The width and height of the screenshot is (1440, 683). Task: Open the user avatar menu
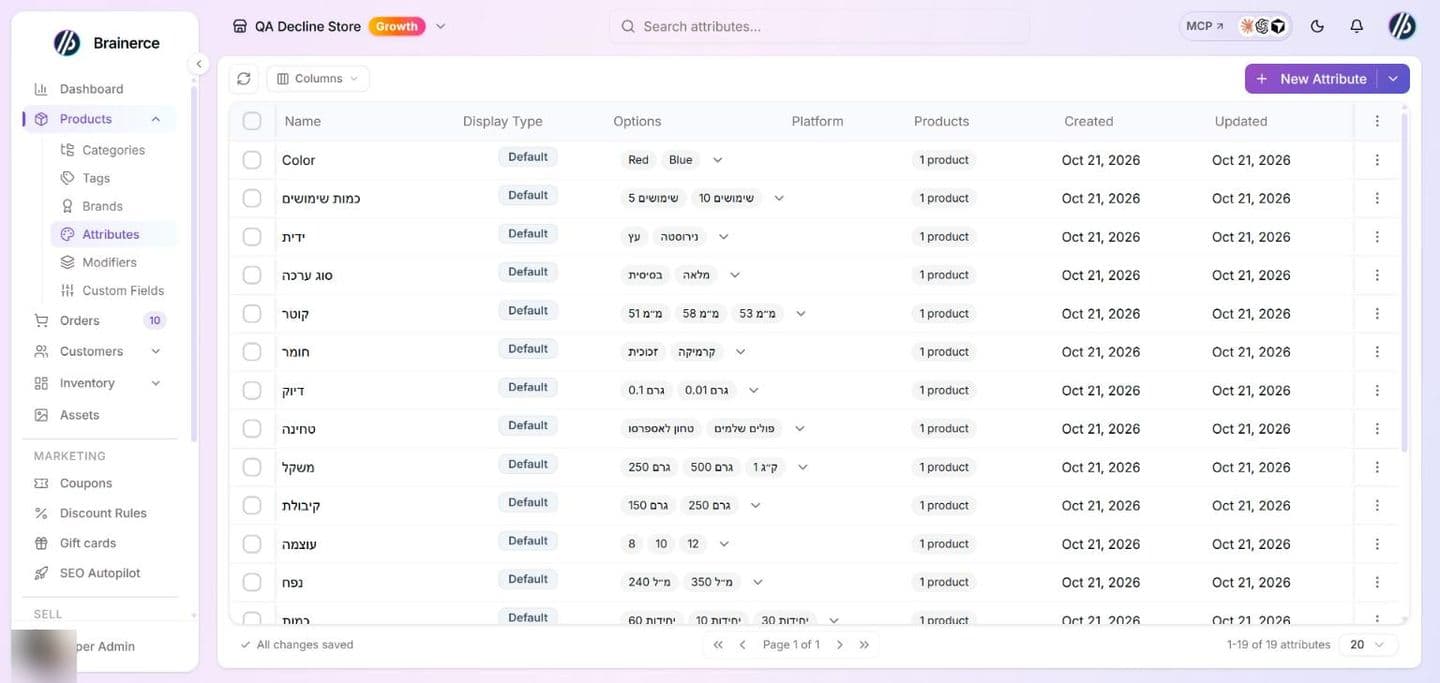(1402, 27)
